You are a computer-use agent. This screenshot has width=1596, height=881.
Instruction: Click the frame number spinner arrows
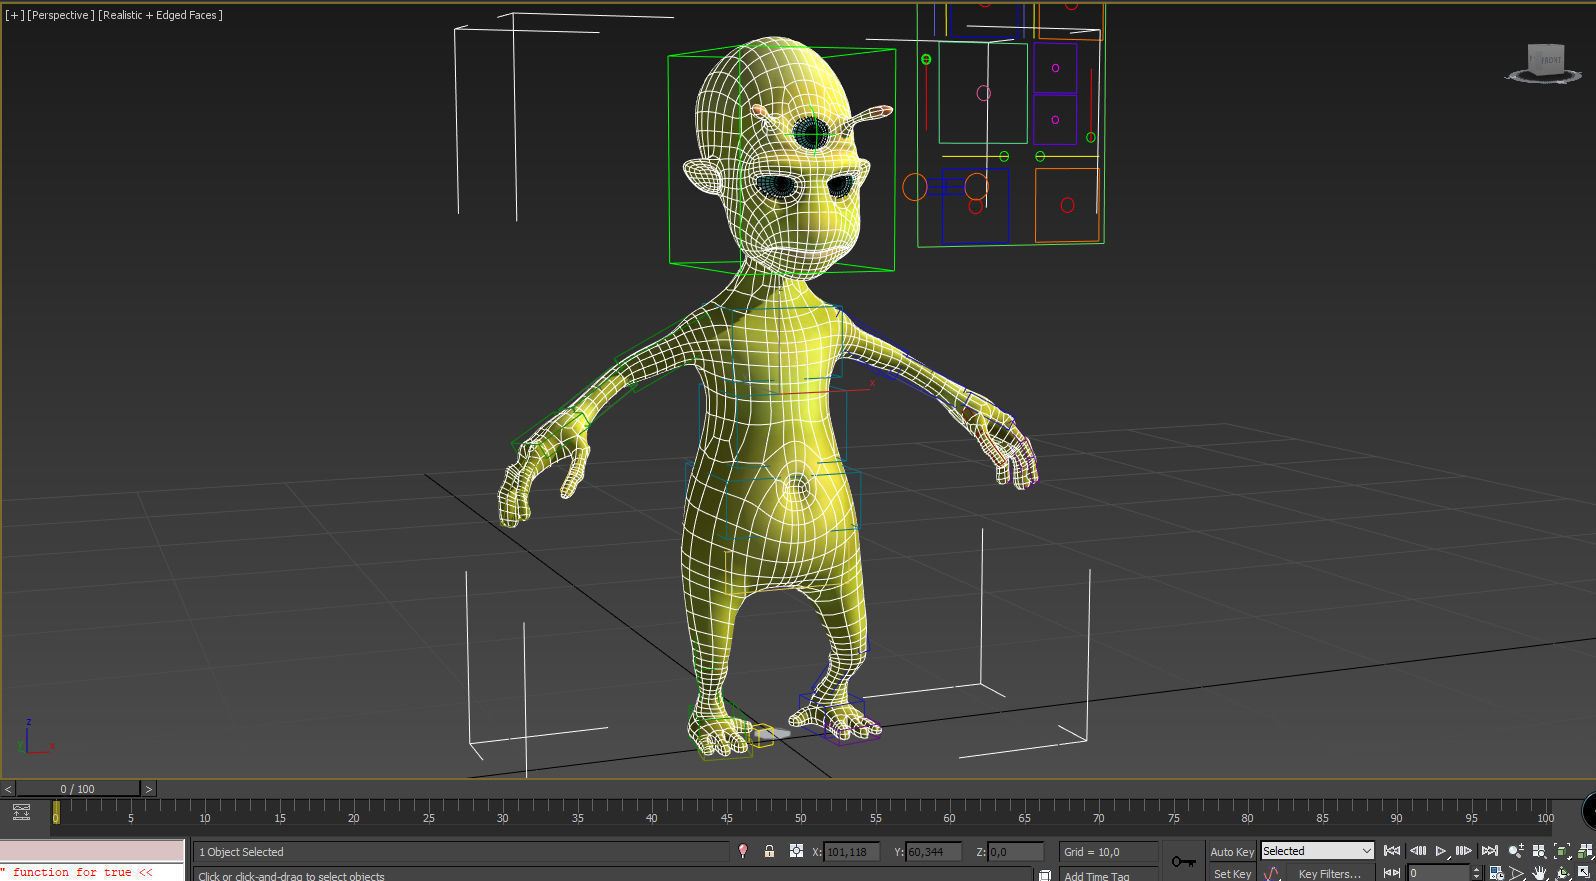[x=1476, y=873]
